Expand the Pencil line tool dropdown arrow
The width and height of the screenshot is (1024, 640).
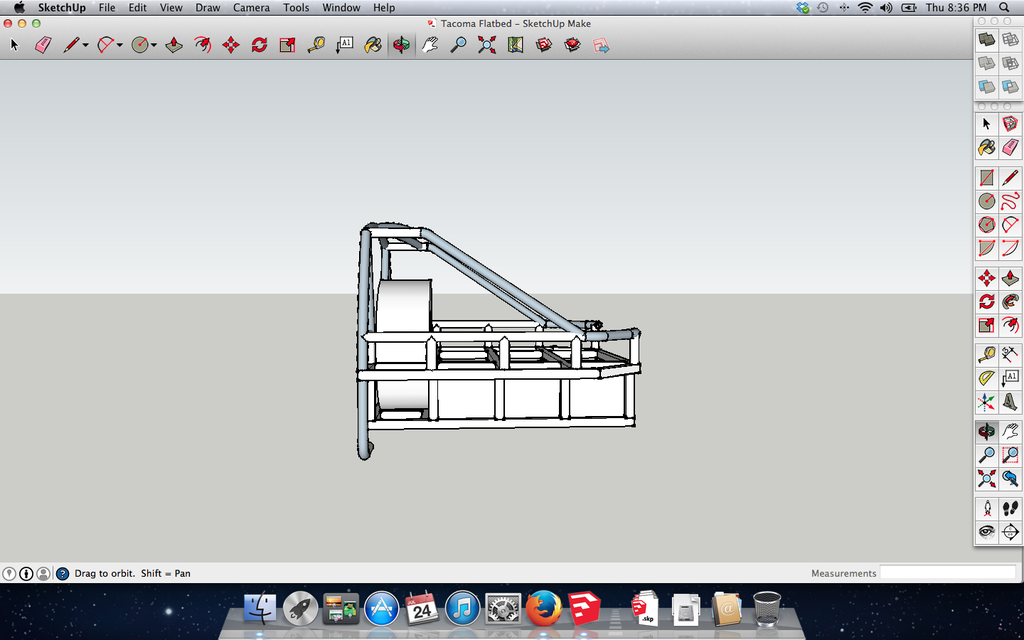pos(86,45)
